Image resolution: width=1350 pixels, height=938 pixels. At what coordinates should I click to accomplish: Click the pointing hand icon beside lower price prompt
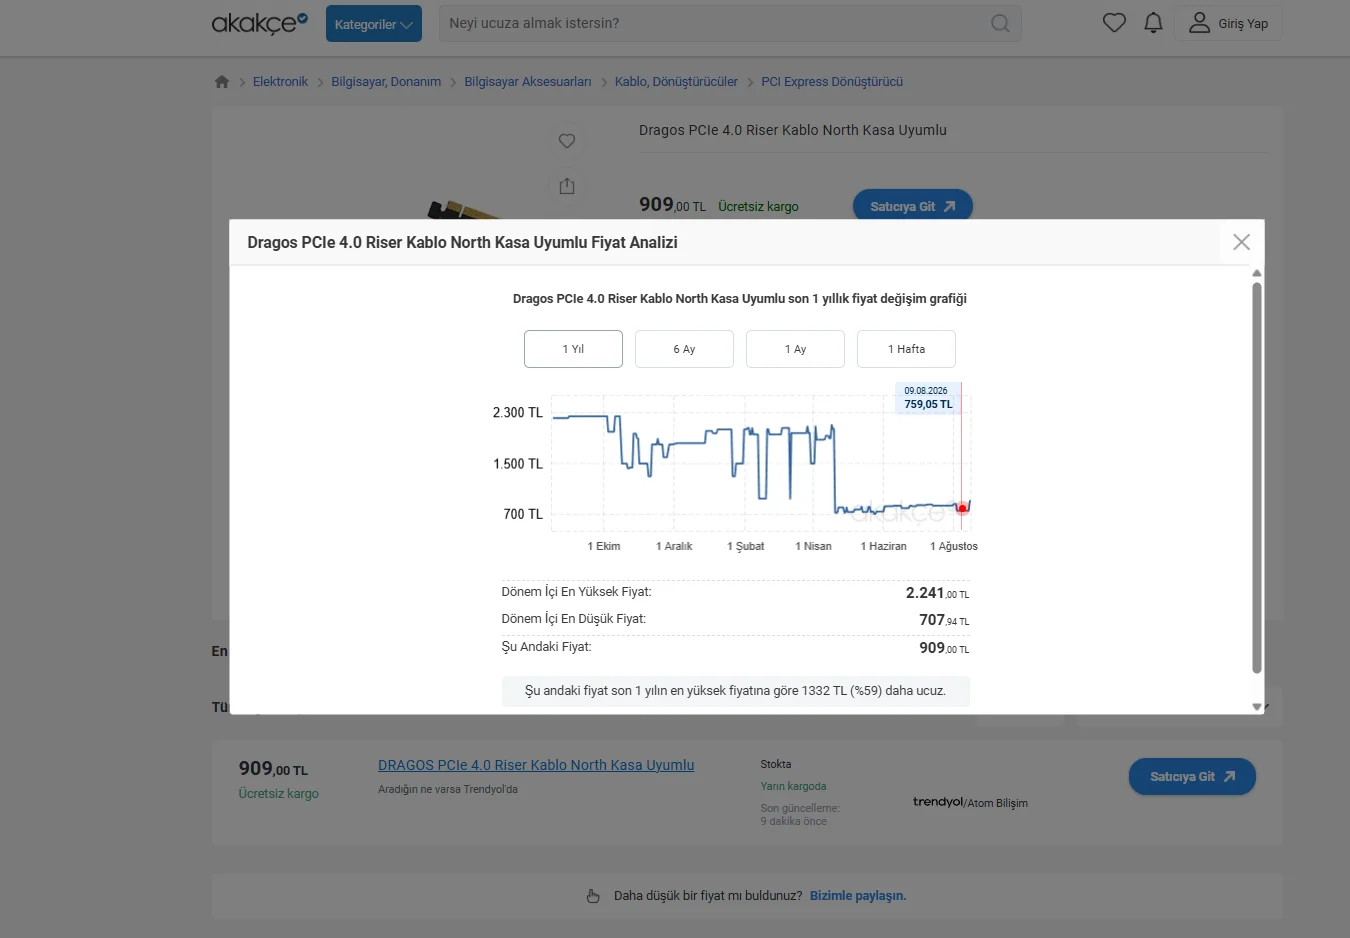click(593, 896)
